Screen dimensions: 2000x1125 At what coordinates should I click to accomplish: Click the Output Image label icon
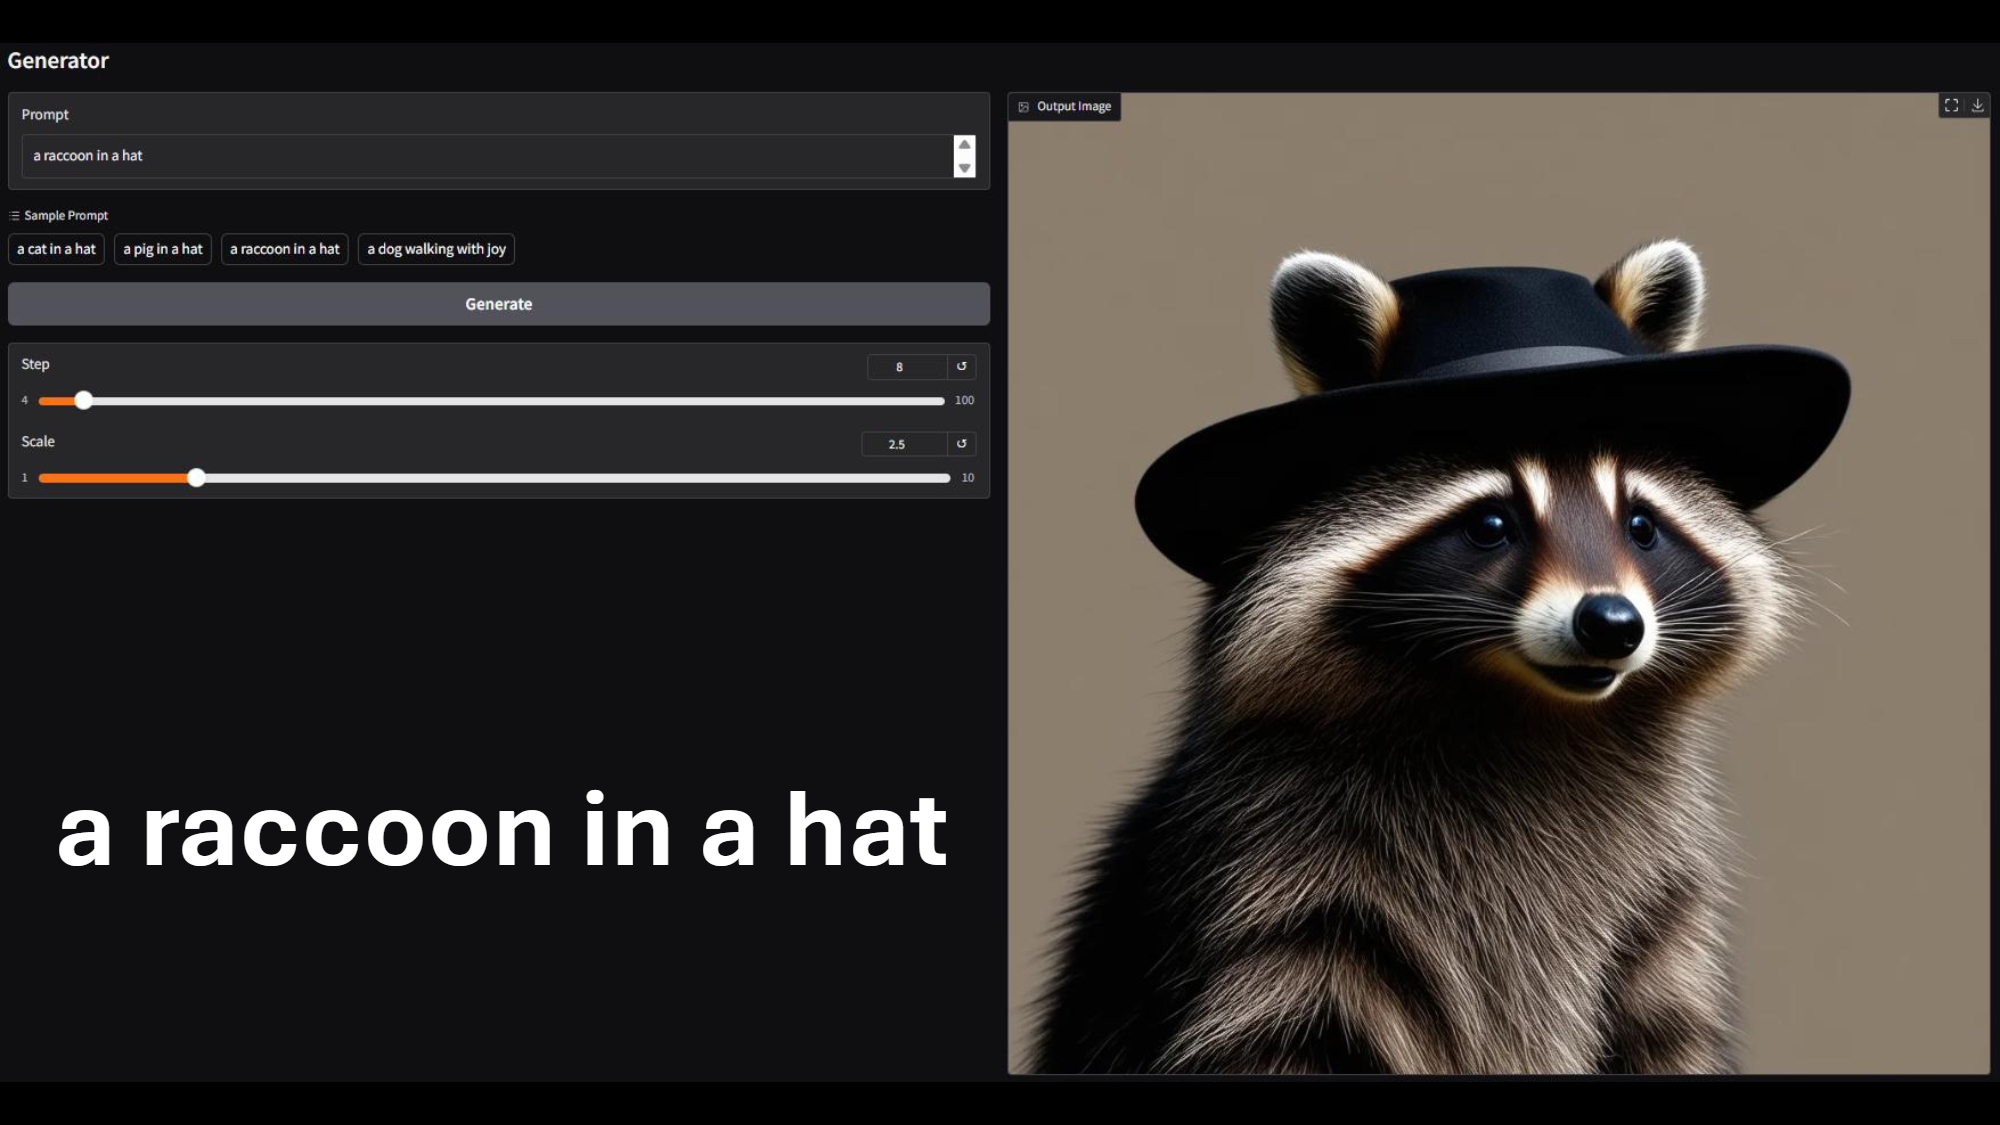pyautogui.click(x=1024, y=107)
